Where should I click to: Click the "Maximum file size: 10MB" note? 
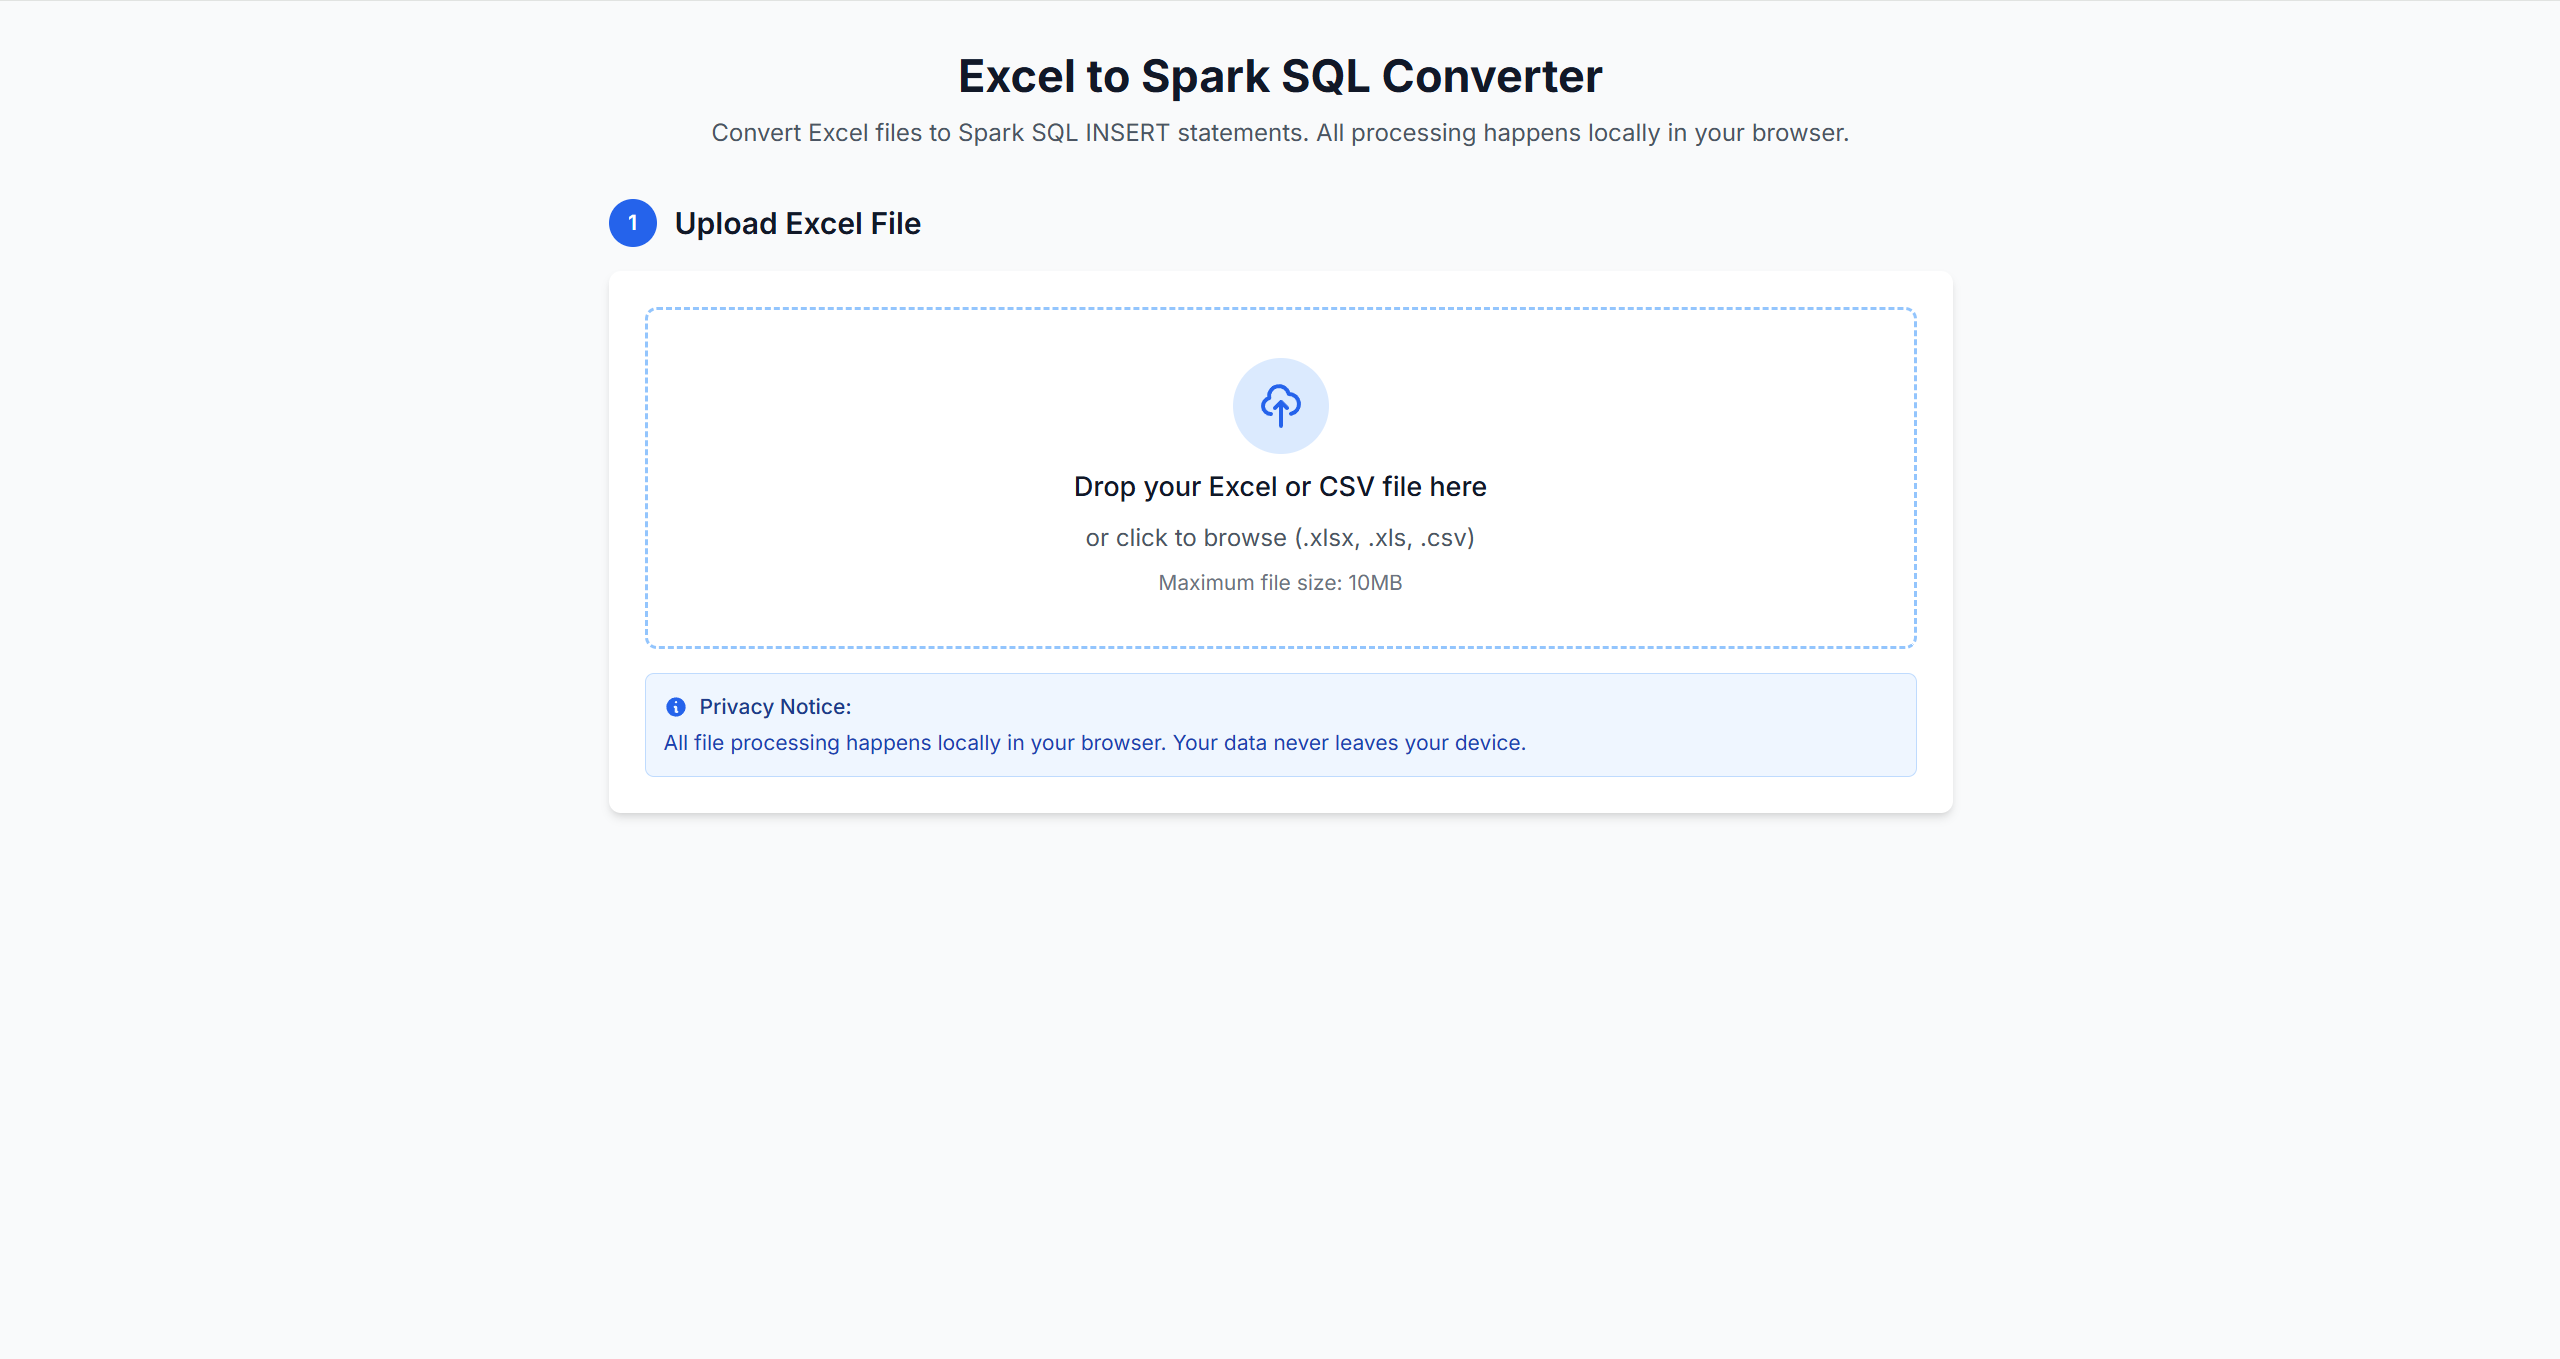1280,583
